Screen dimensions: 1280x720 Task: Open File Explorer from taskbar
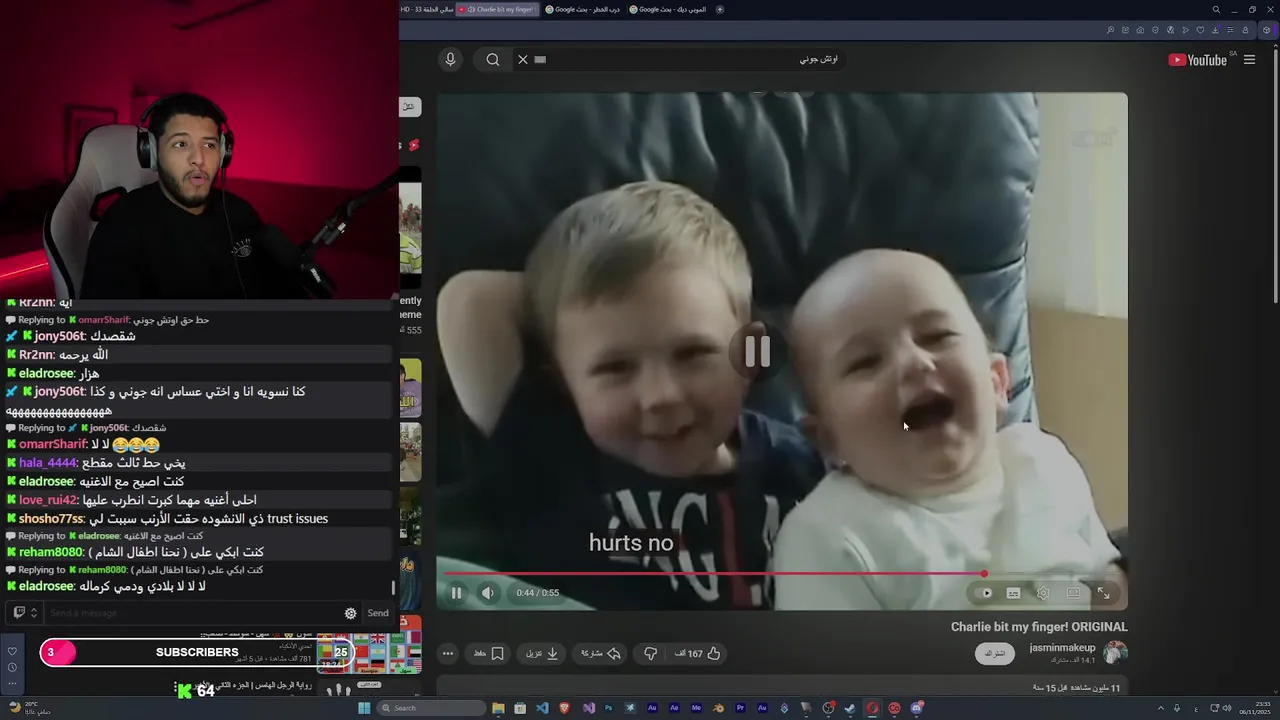pos(498,708)
